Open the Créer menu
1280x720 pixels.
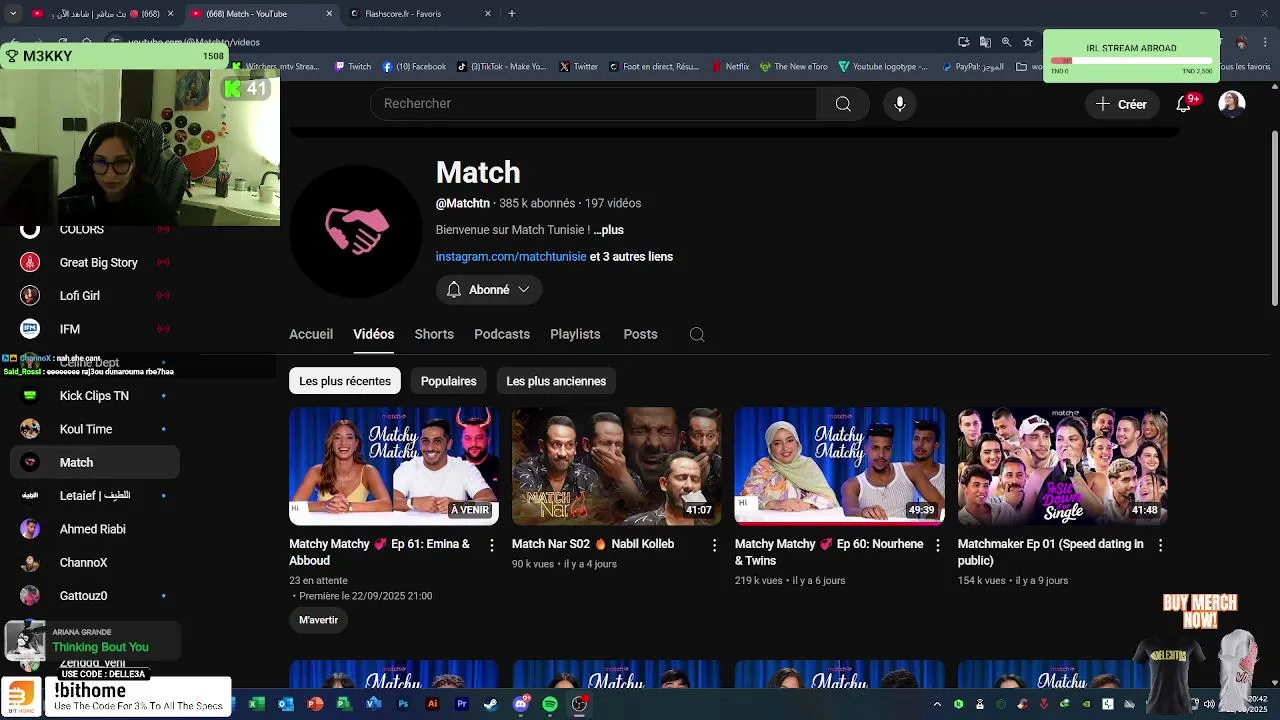1121,104
